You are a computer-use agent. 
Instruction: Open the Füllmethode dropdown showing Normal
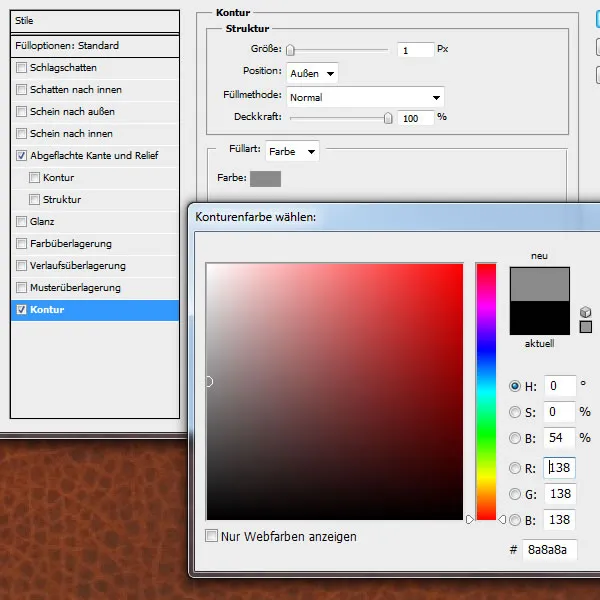[x=365, y=98]
